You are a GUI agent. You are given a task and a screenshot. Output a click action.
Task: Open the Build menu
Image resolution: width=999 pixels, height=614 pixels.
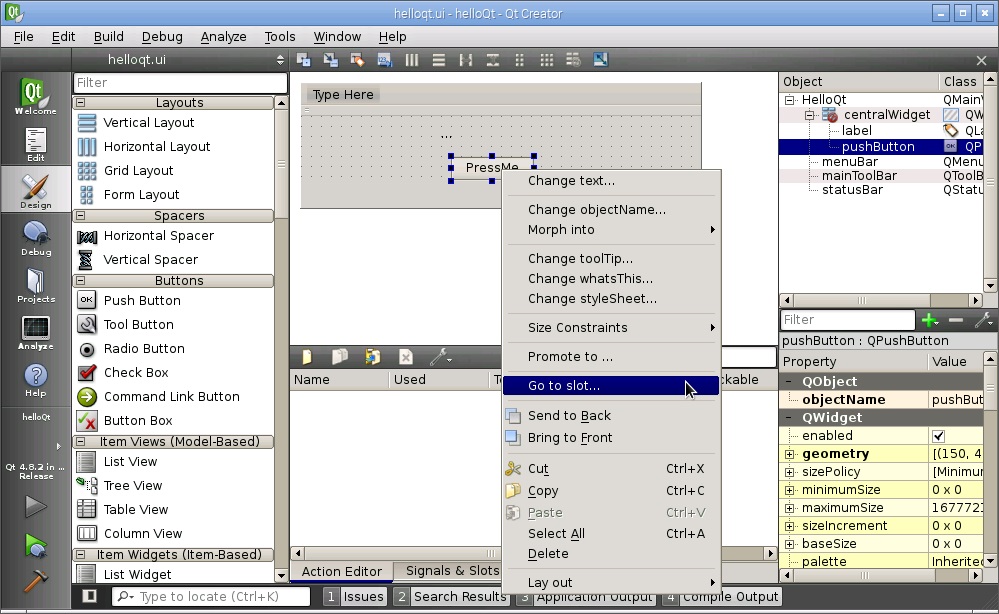coord(108,37)
